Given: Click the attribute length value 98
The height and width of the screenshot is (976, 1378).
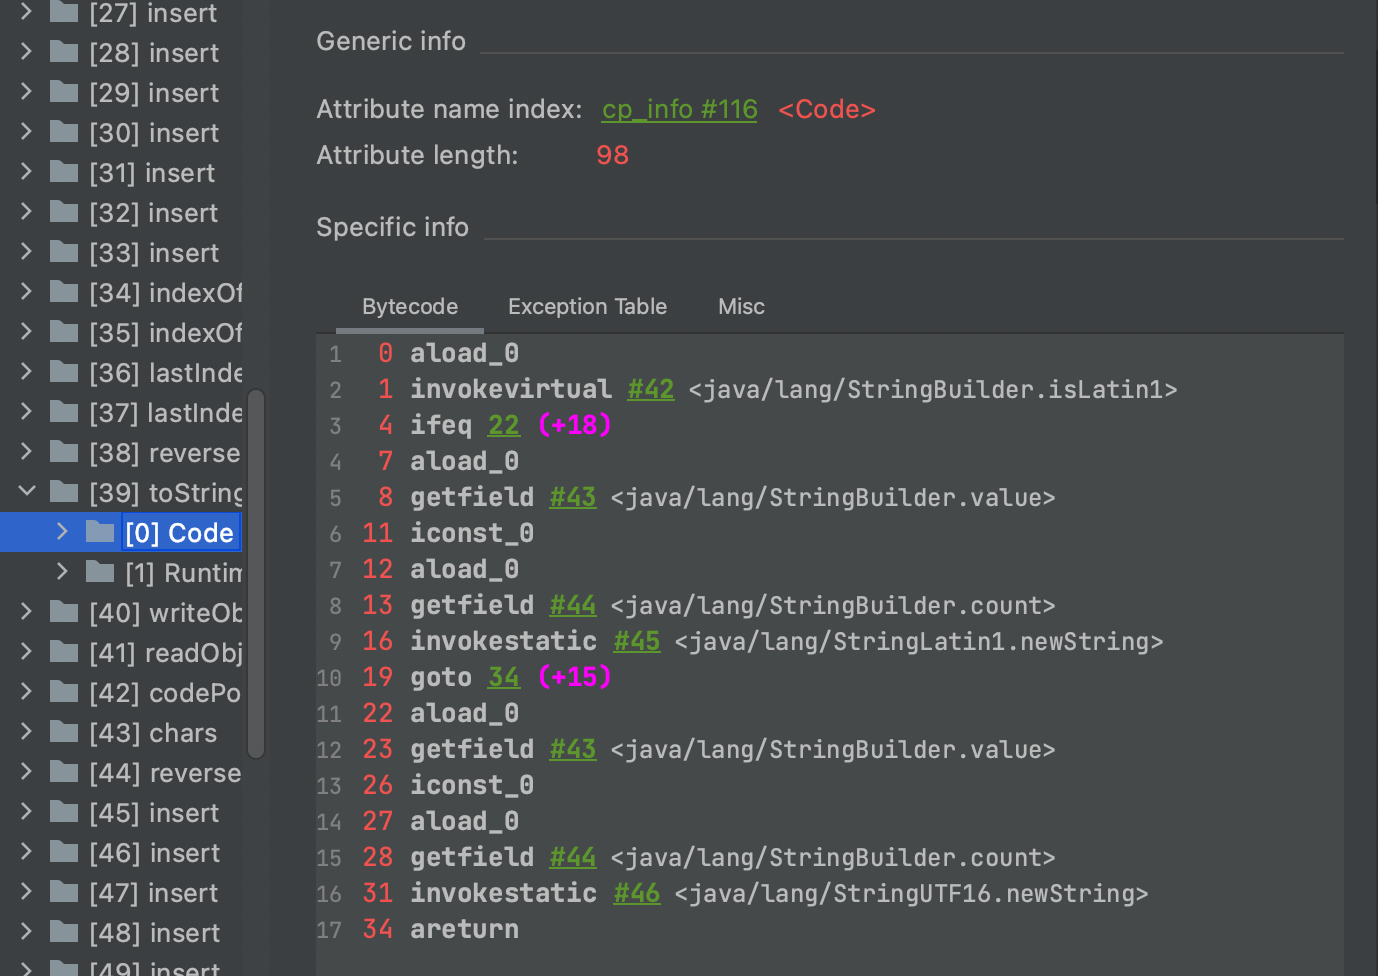Looking at the screenshot, I should pyautogui.click(x=612, y=155).
